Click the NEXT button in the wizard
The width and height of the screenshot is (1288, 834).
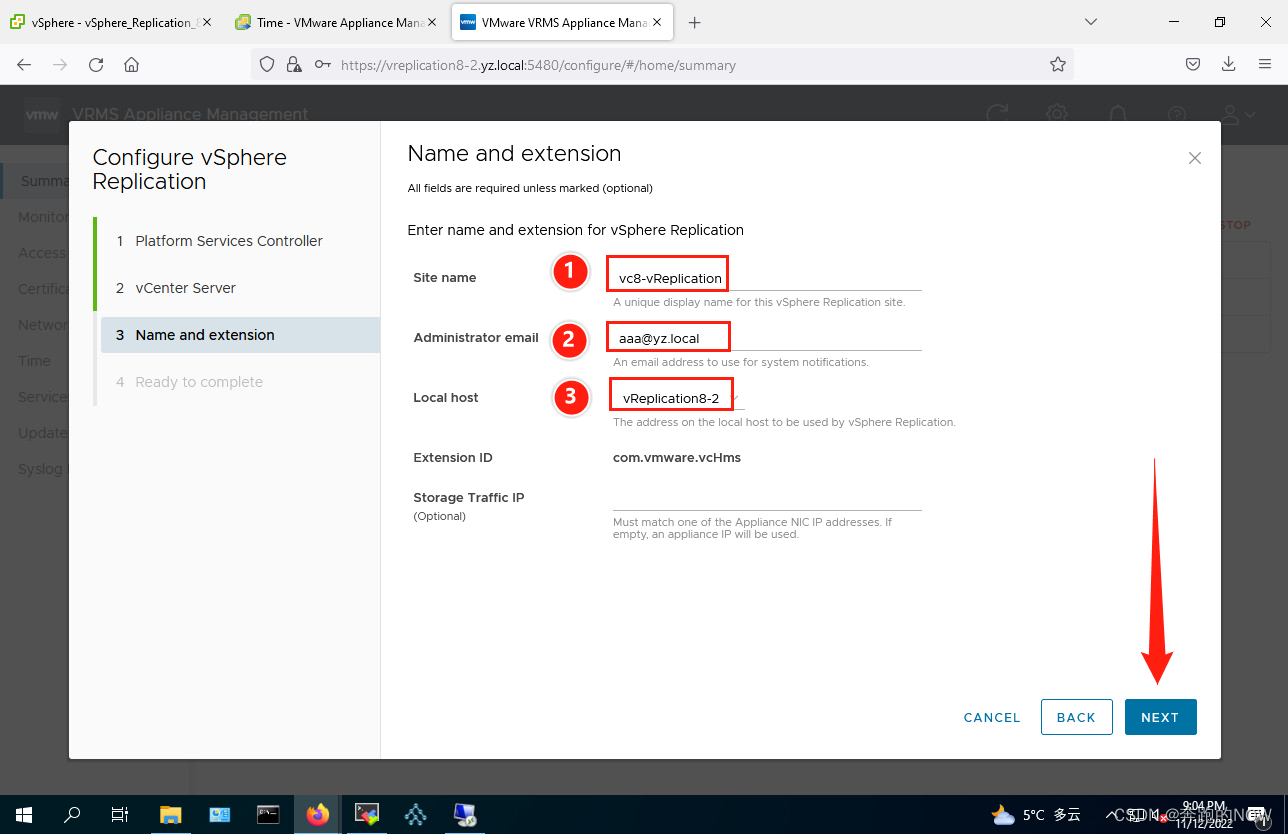1160,717
